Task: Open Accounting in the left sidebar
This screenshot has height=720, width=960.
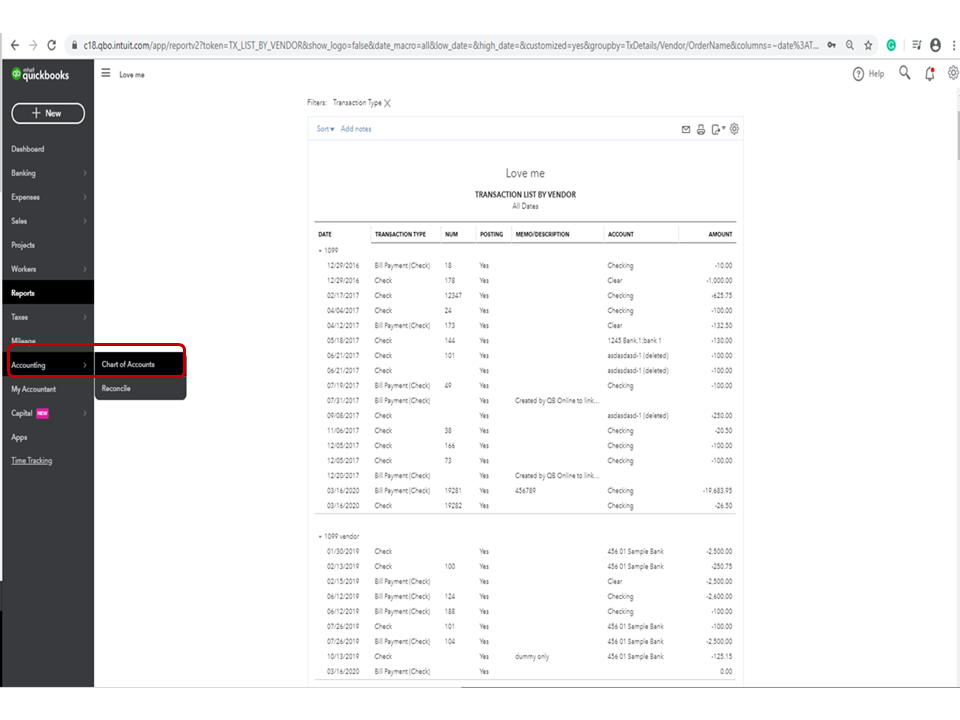Action: point(28,365)
